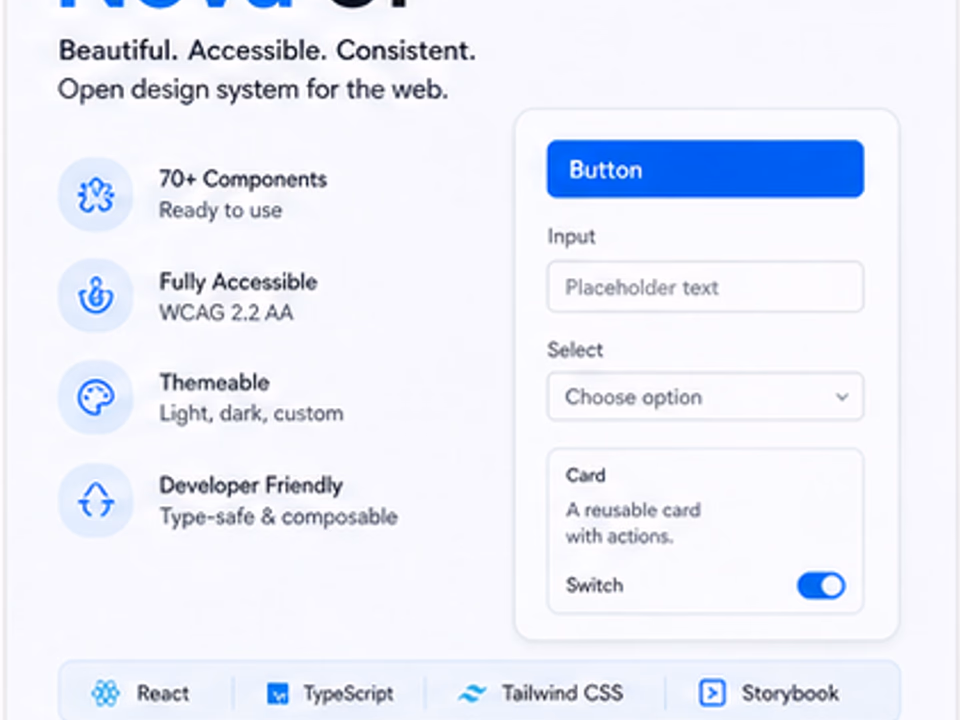This screenshot has height=720, width=960.
Task: Click the 'Developer Friendly' heading
Action: (x=251, y=486)
